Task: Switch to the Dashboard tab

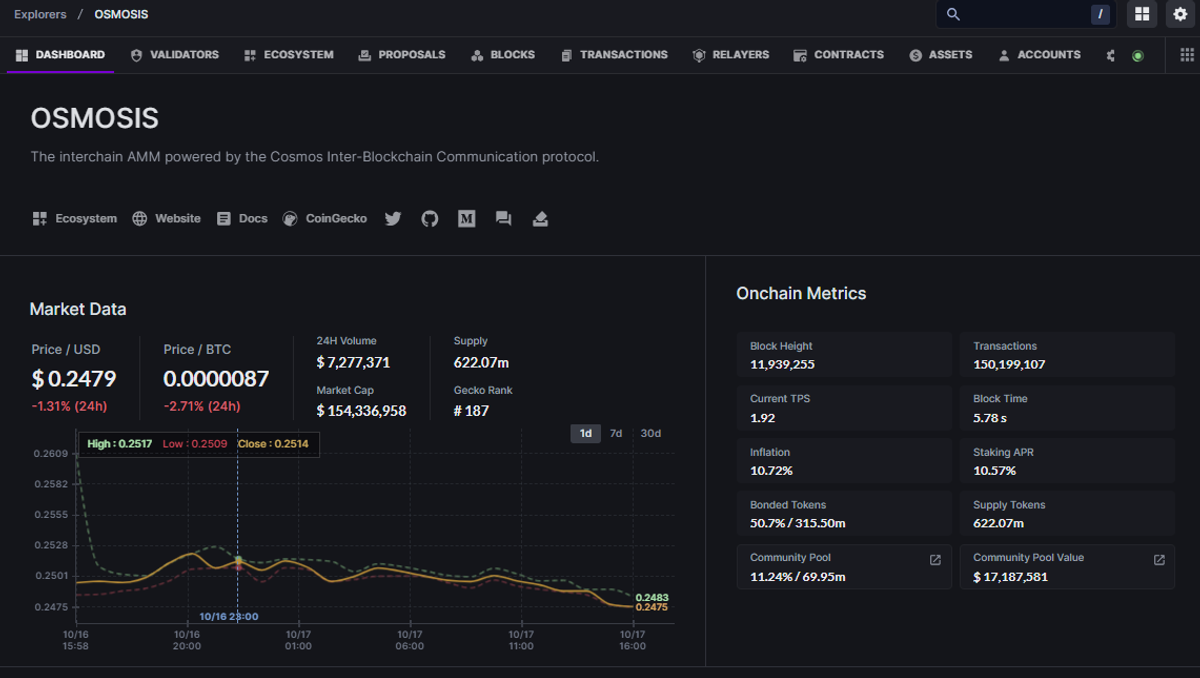Action: [60, 55]
